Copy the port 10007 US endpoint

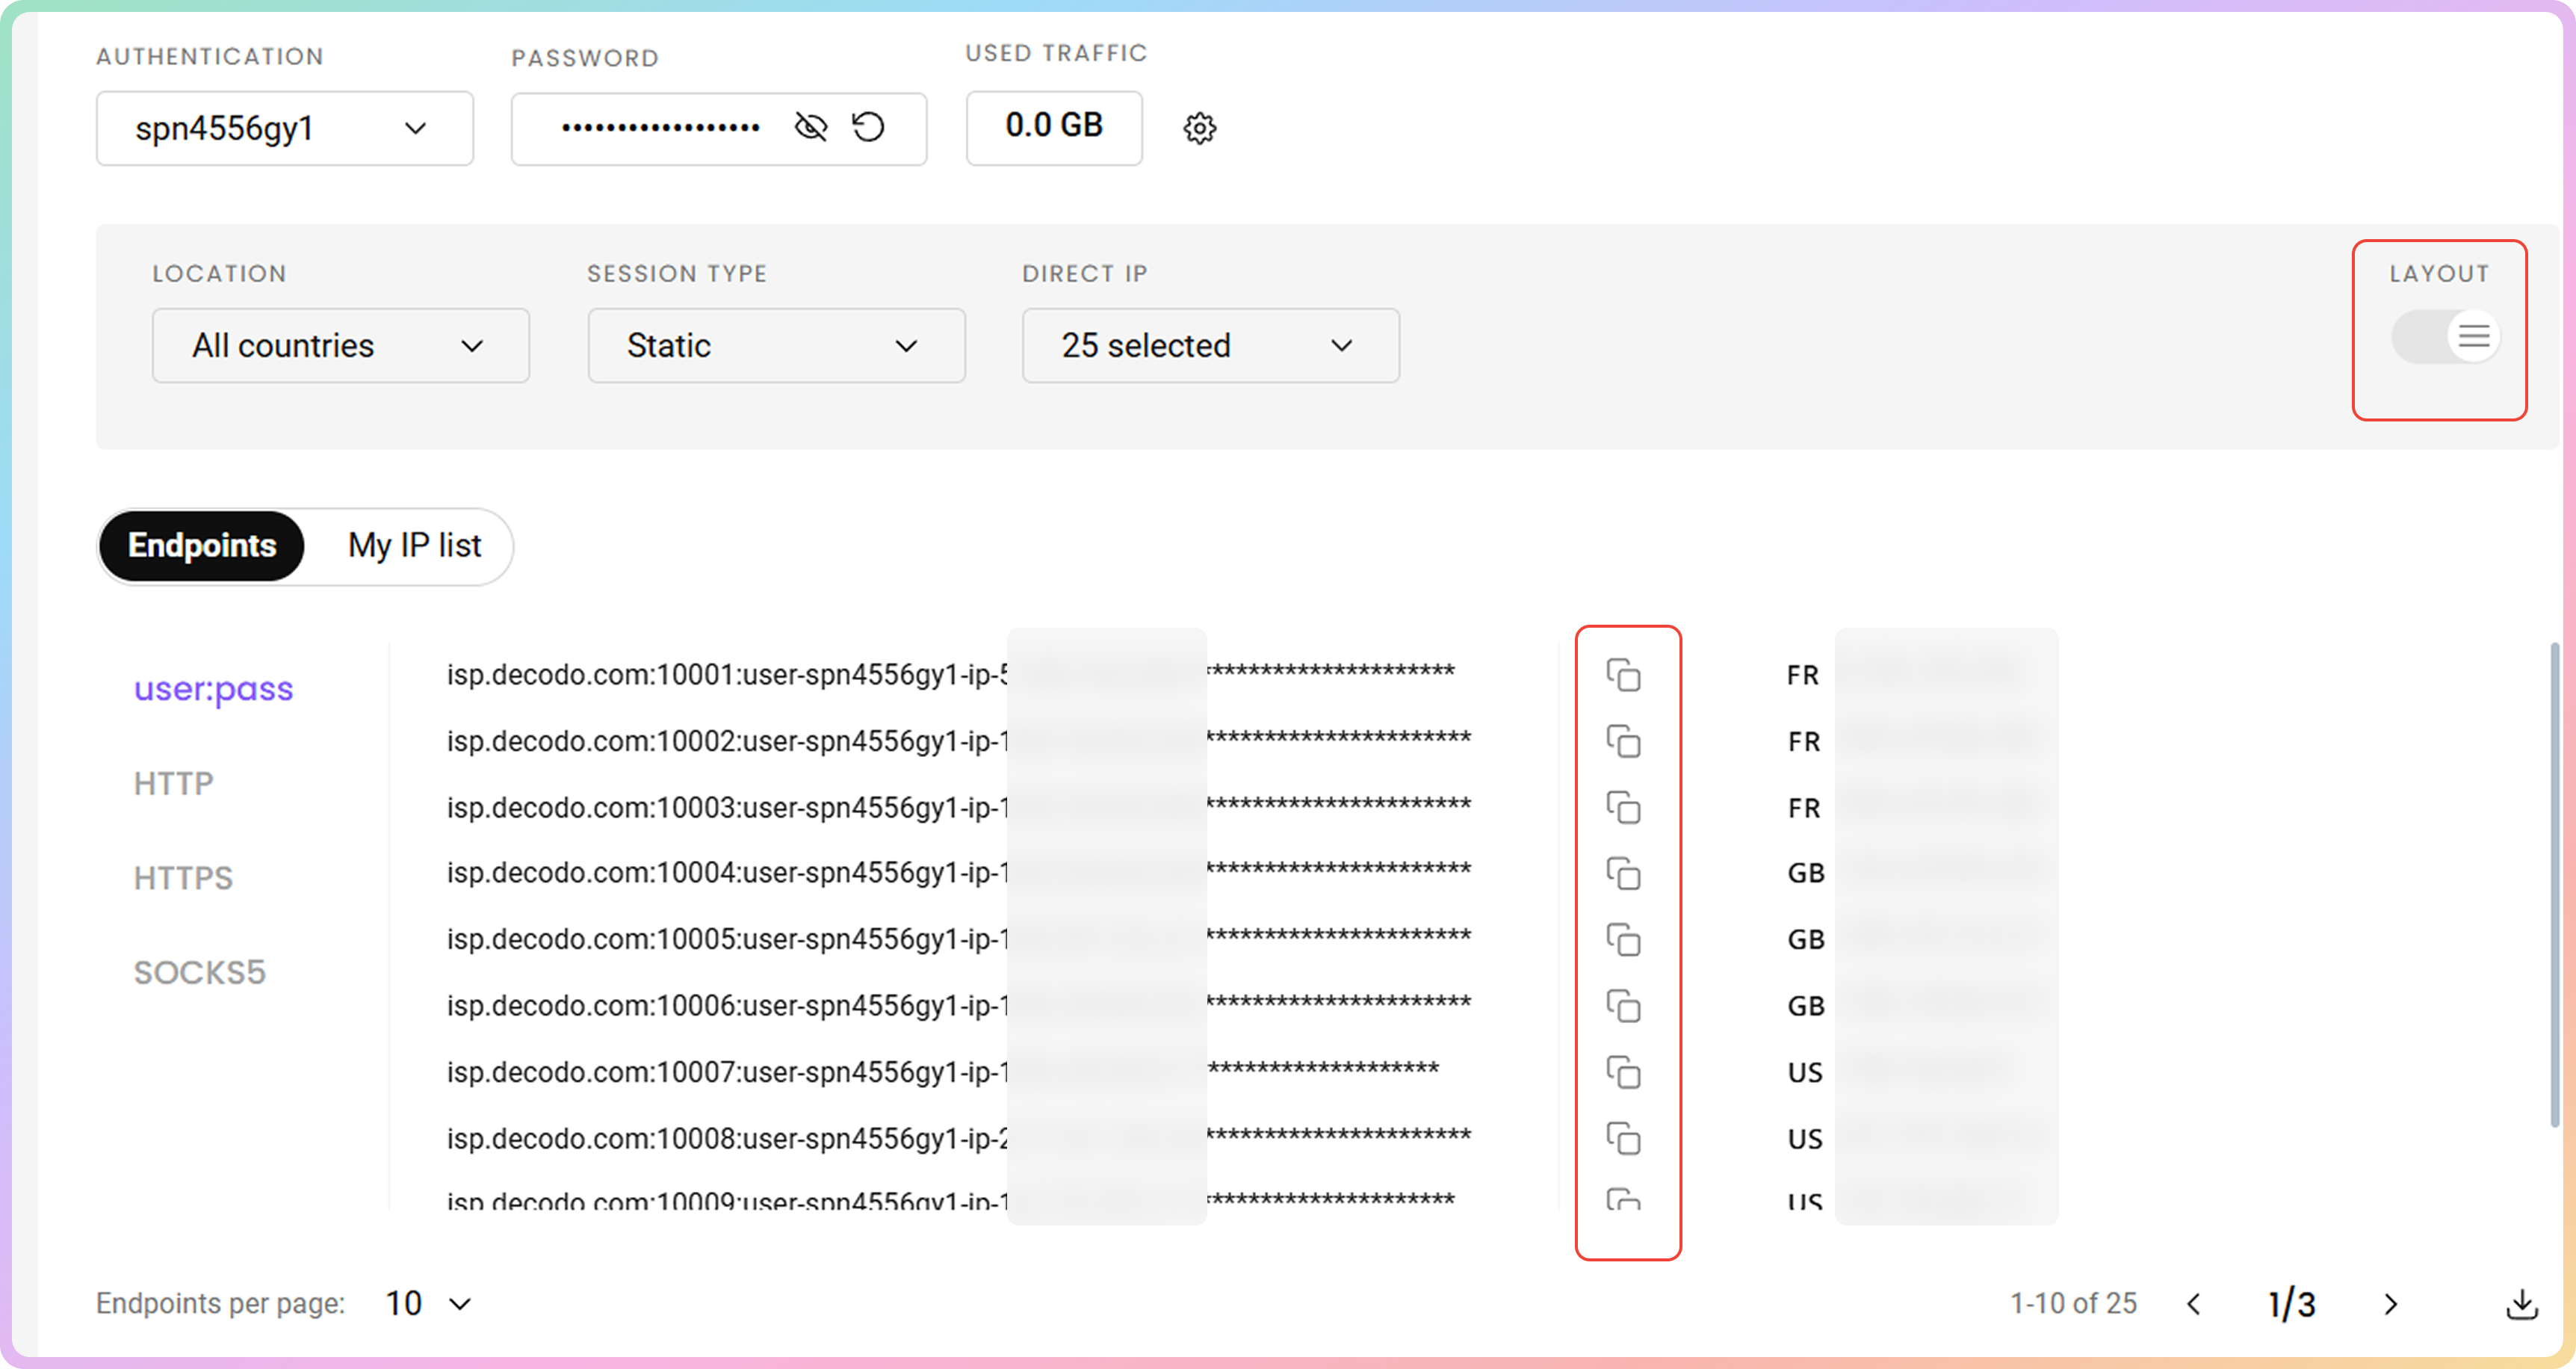(x=1623, y=1072)
